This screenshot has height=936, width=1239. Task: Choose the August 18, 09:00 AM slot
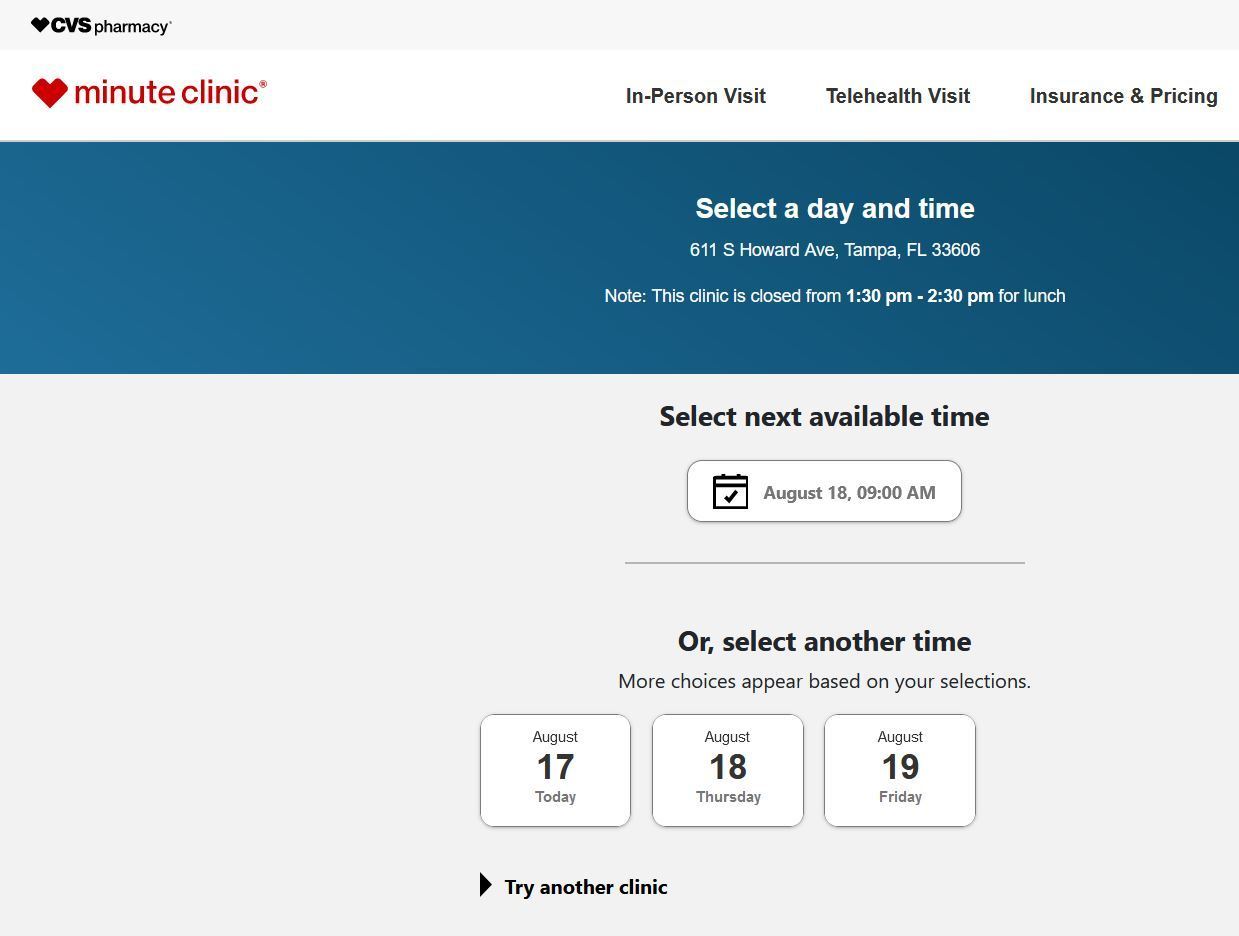point(849,492)
